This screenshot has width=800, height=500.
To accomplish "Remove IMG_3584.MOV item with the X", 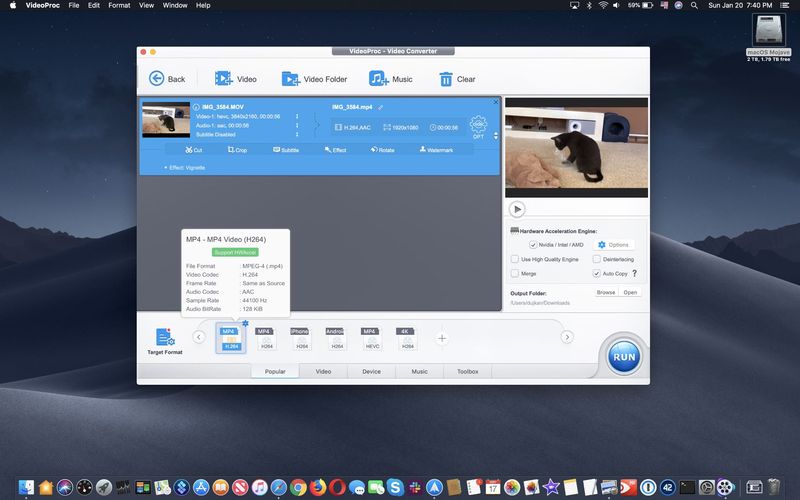I will 495,102.
